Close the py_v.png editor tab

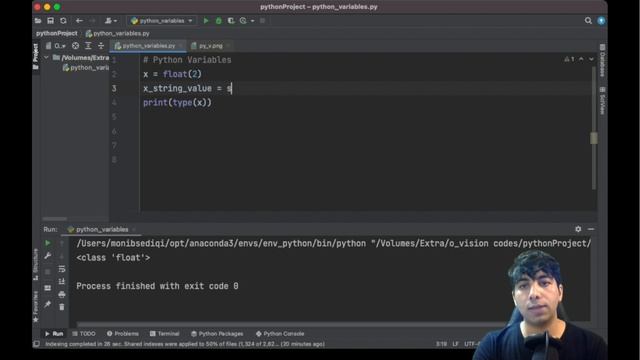pos(228,46)
